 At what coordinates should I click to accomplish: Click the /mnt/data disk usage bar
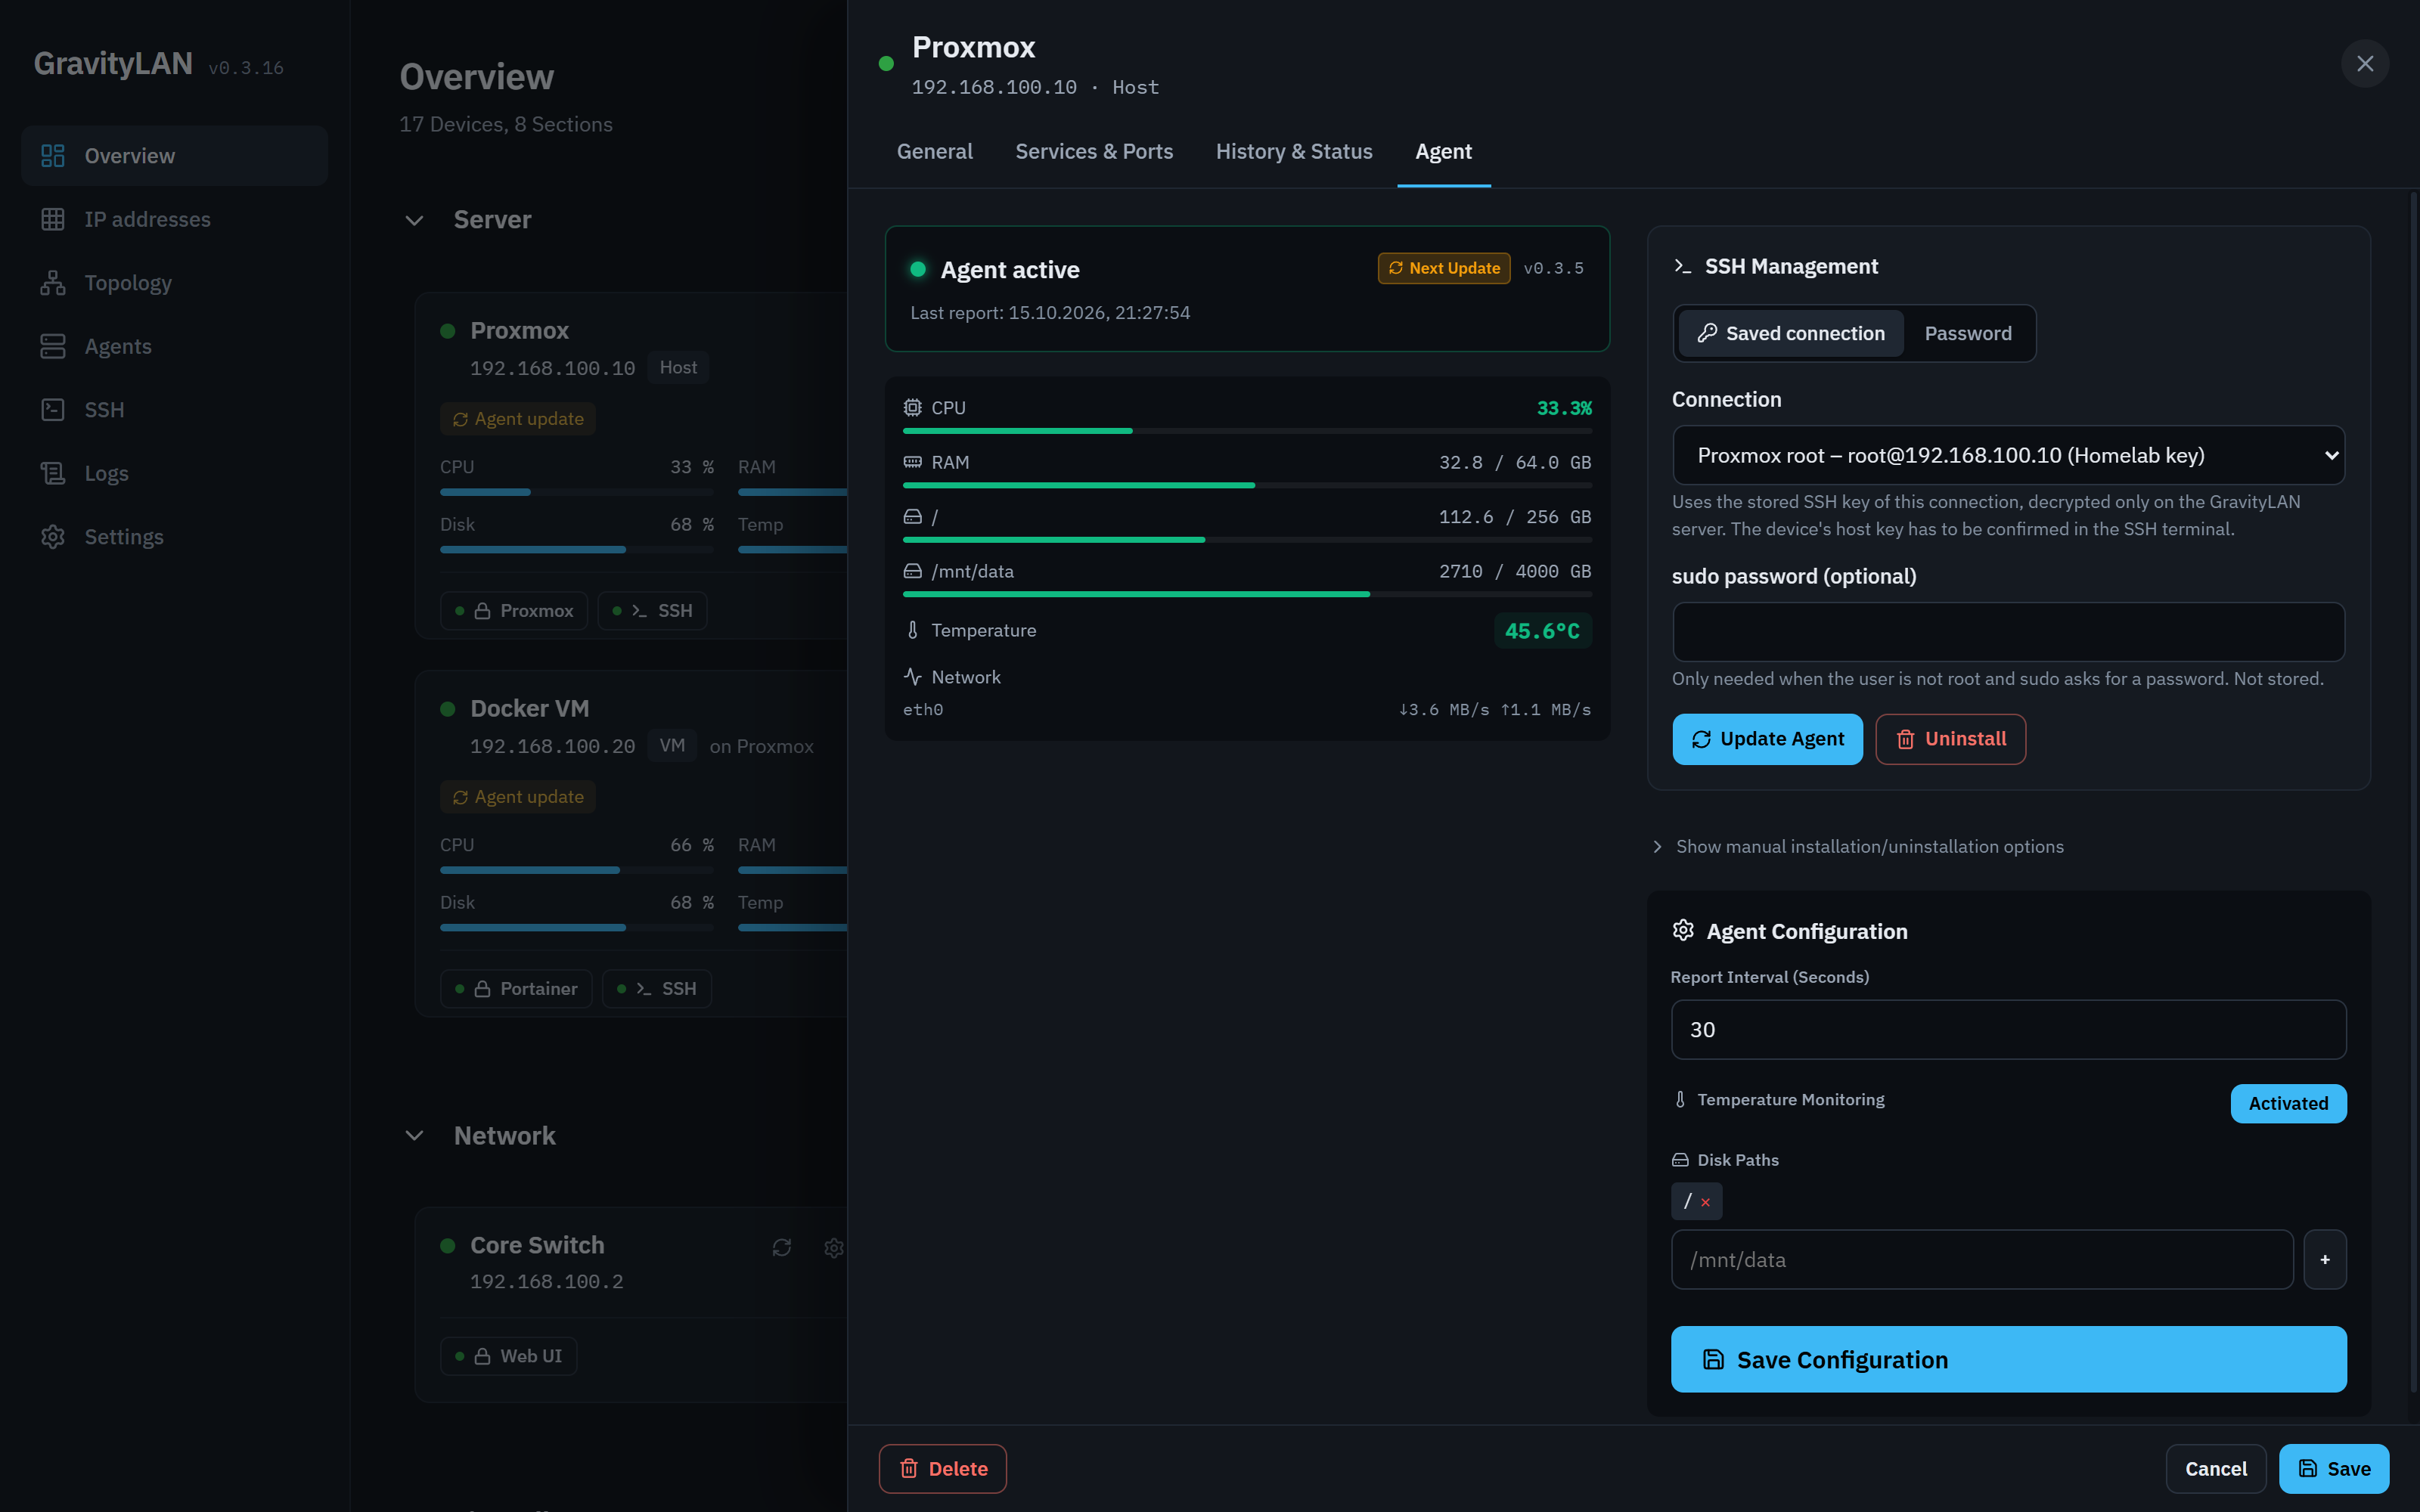pyautogui.click(x=1247, y=595)
